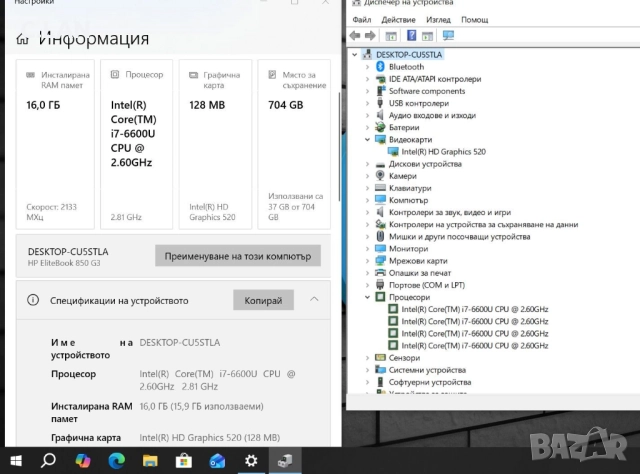640x474 pixels.
Task: Launch Copilot from the taskbar
Action: click(x=83, y=461)
